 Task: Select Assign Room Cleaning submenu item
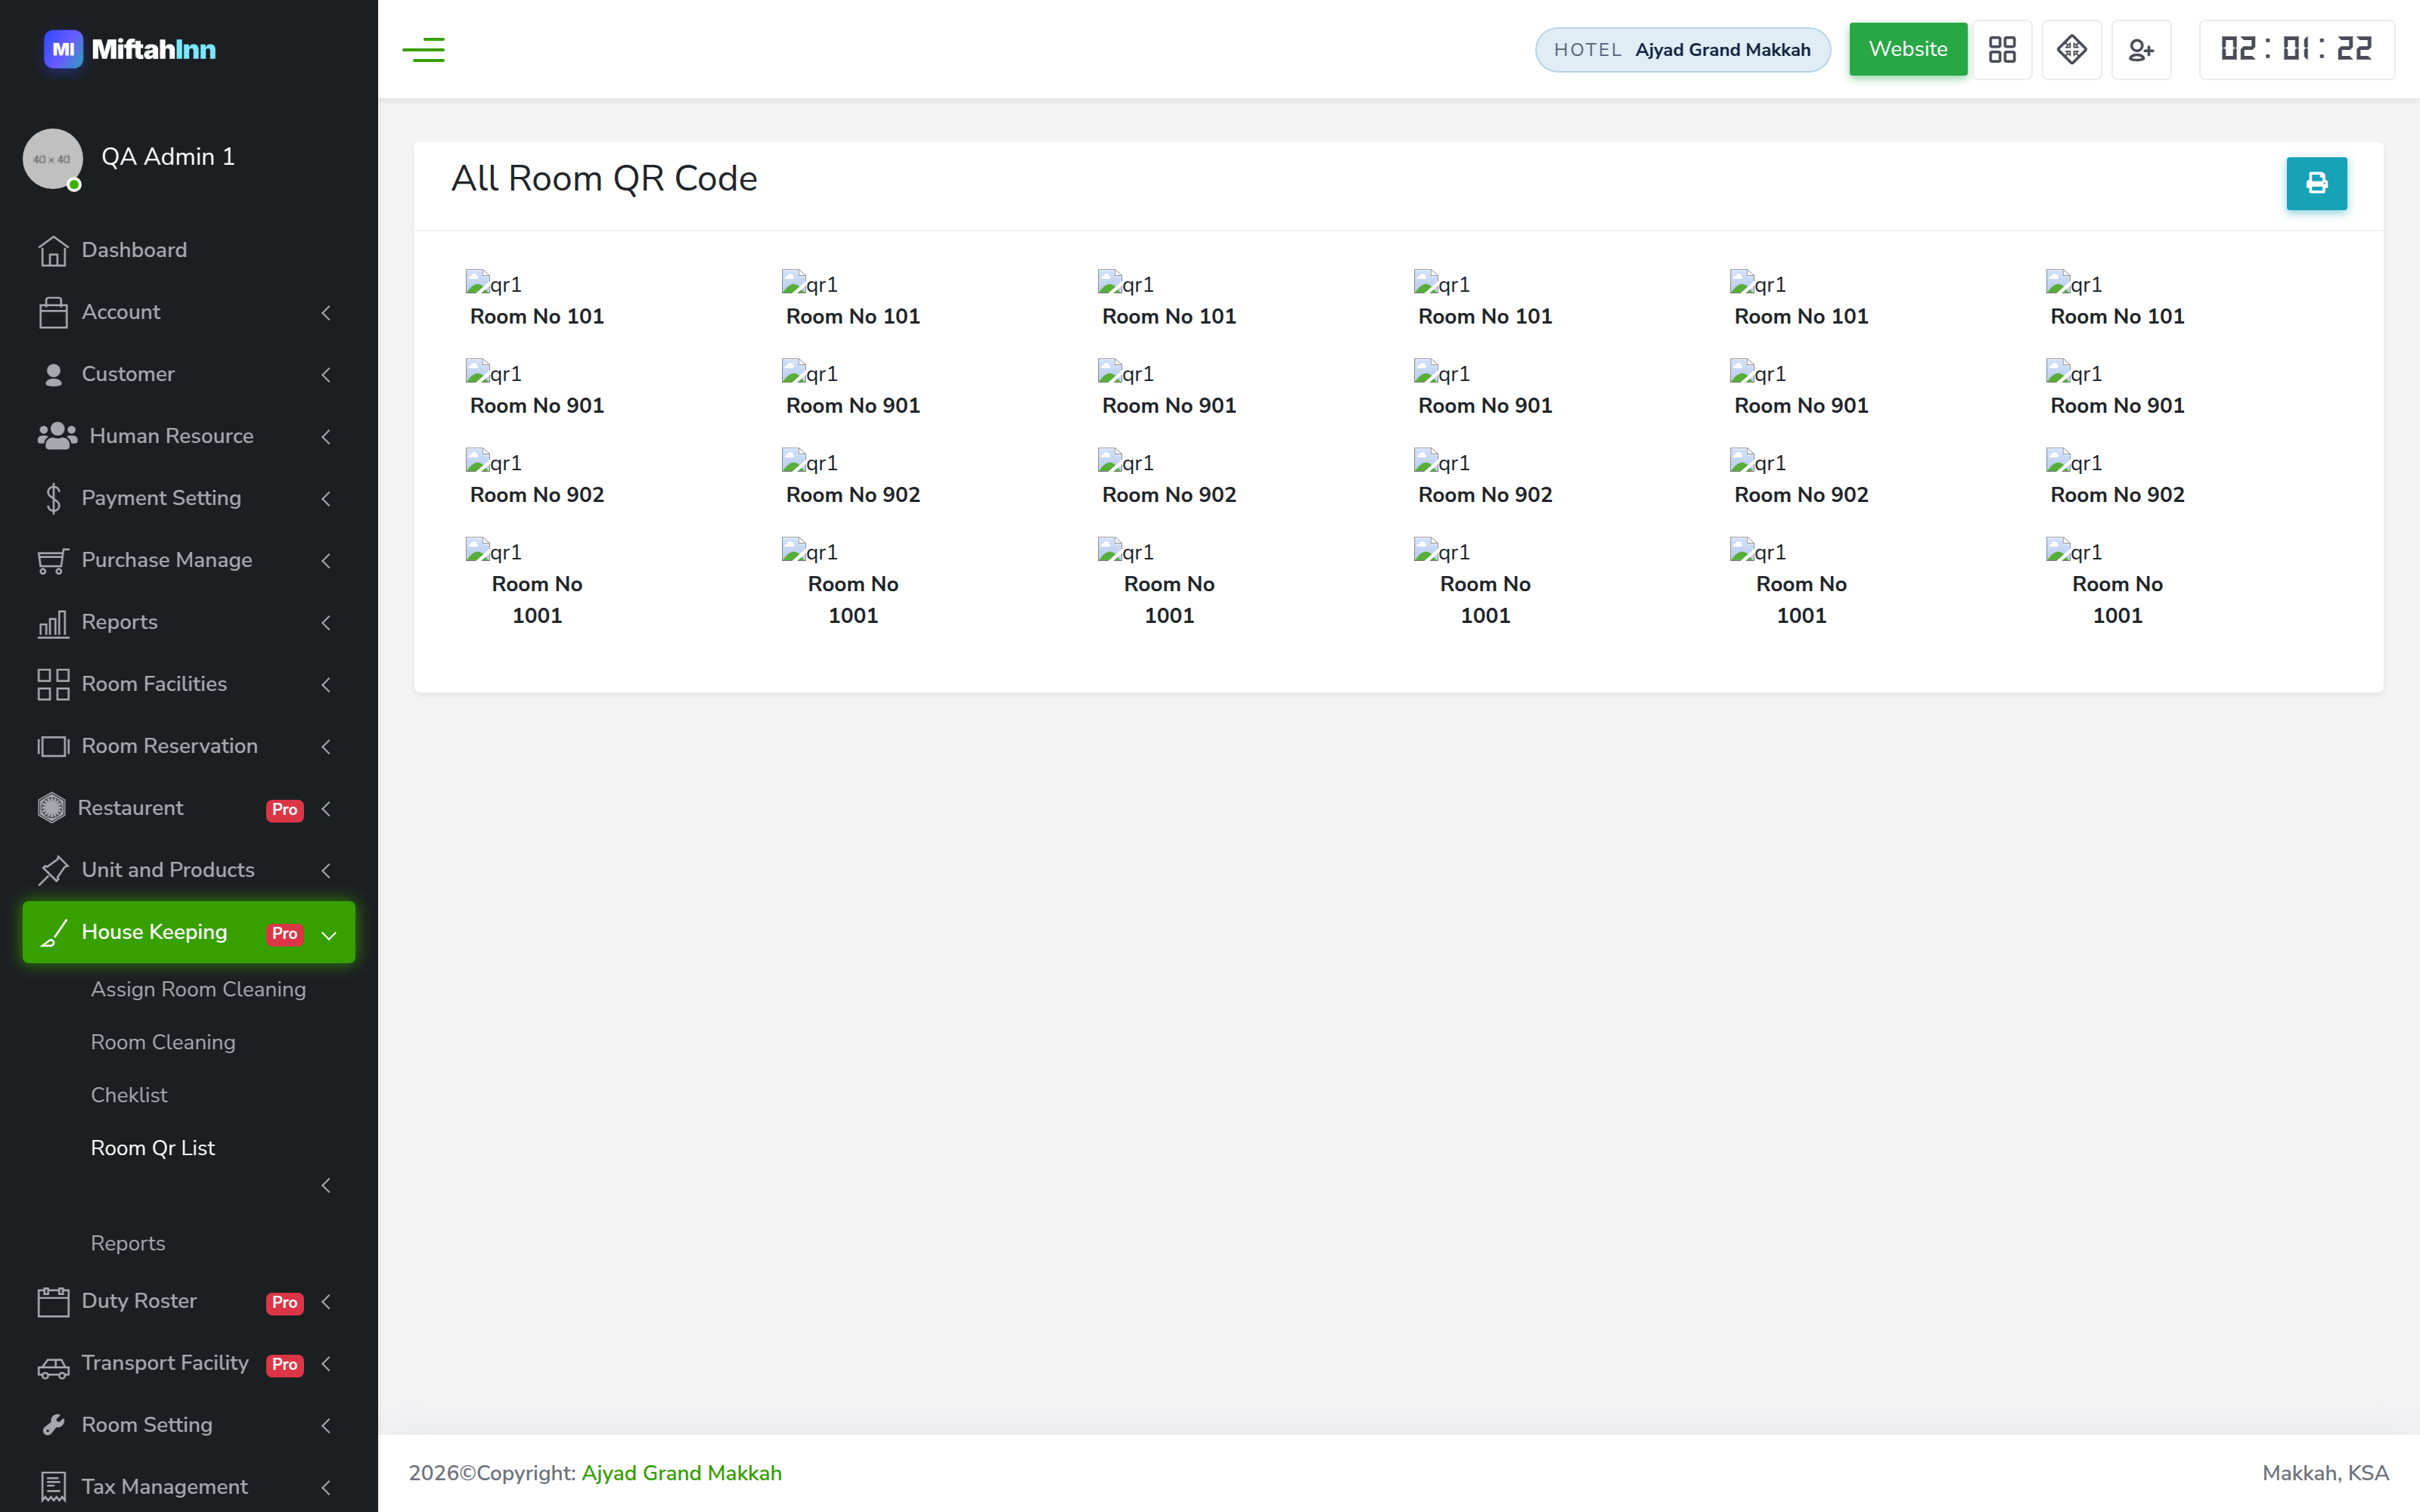pyautogui.click(x=198, y=989)
